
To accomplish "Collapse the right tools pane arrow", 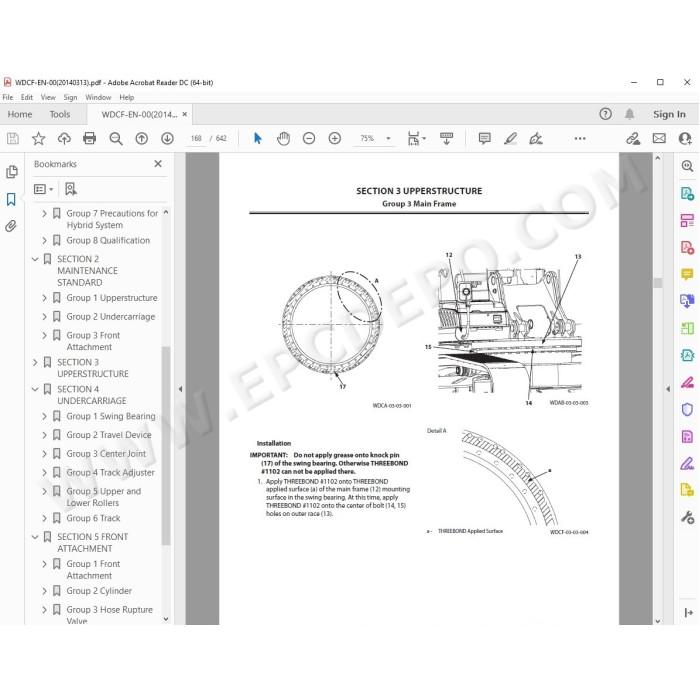I will point(668,389).
